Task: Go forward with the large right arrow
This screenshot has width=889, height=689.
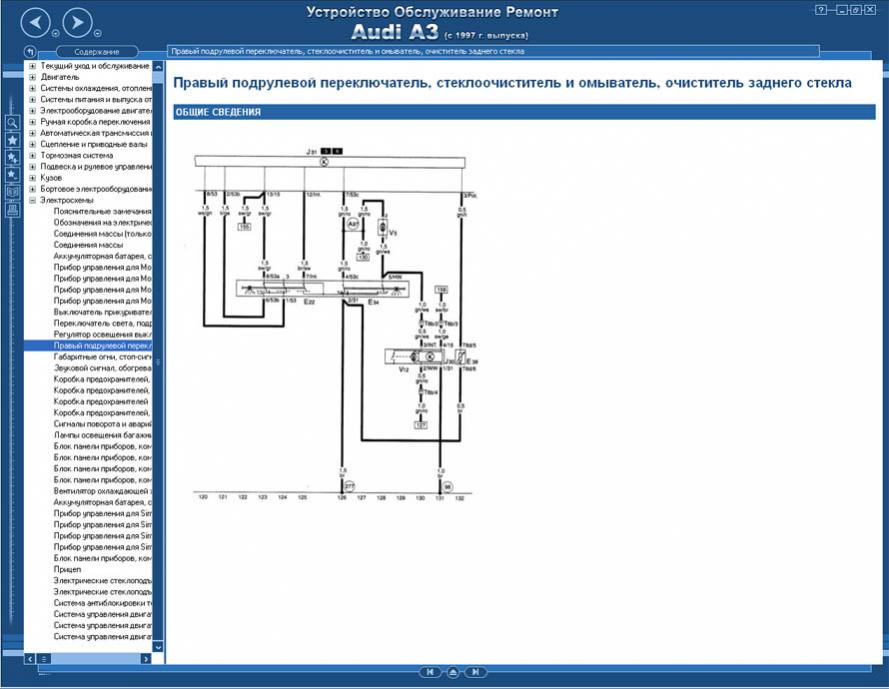Action: point(78,23)
